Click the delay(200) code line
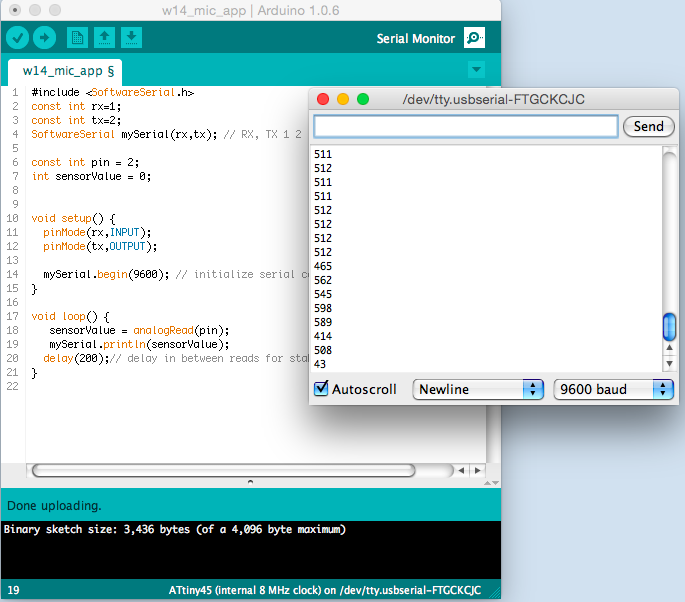This screenshot has height=602, width=685. pyautogui.click(x=176, y=359)
